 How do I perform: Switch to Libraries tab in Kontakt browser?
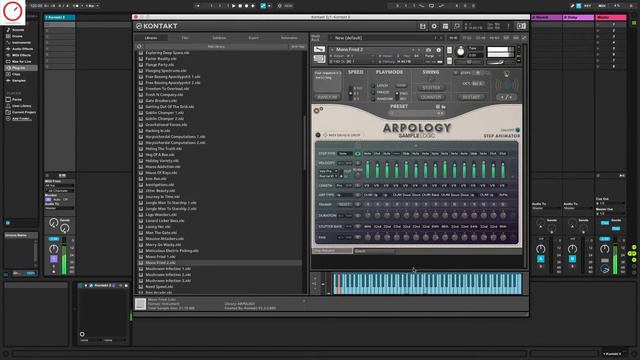pos(151,38)
